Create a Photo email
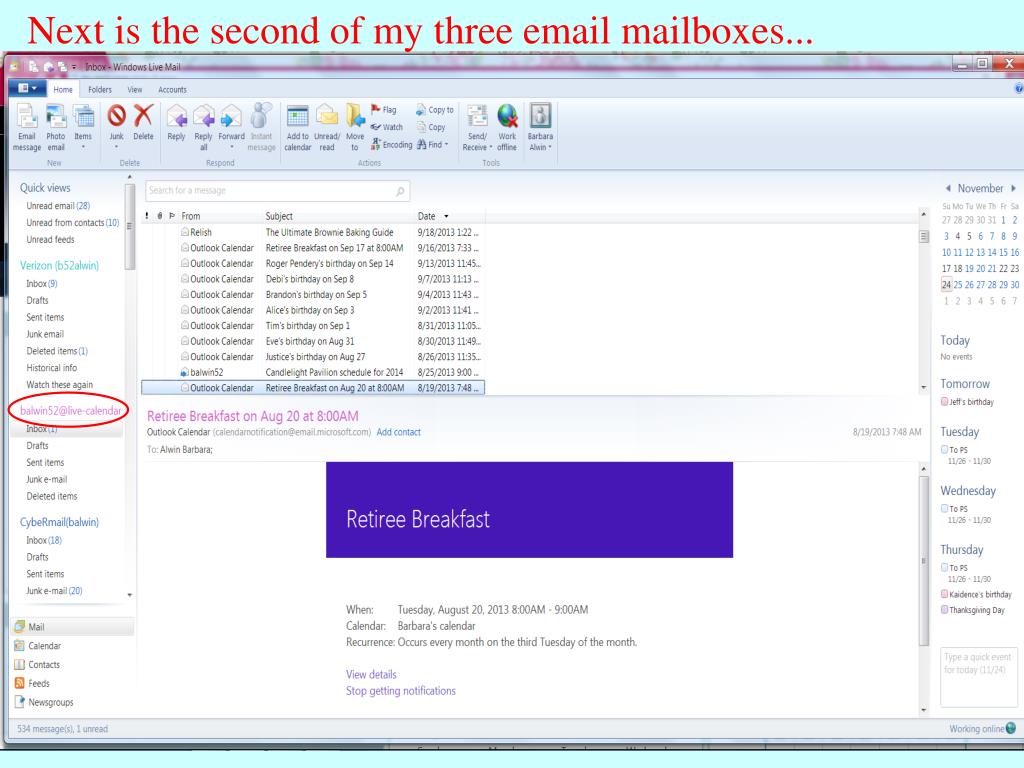Screen dimensions: 1024x768 tap(56, 127)
